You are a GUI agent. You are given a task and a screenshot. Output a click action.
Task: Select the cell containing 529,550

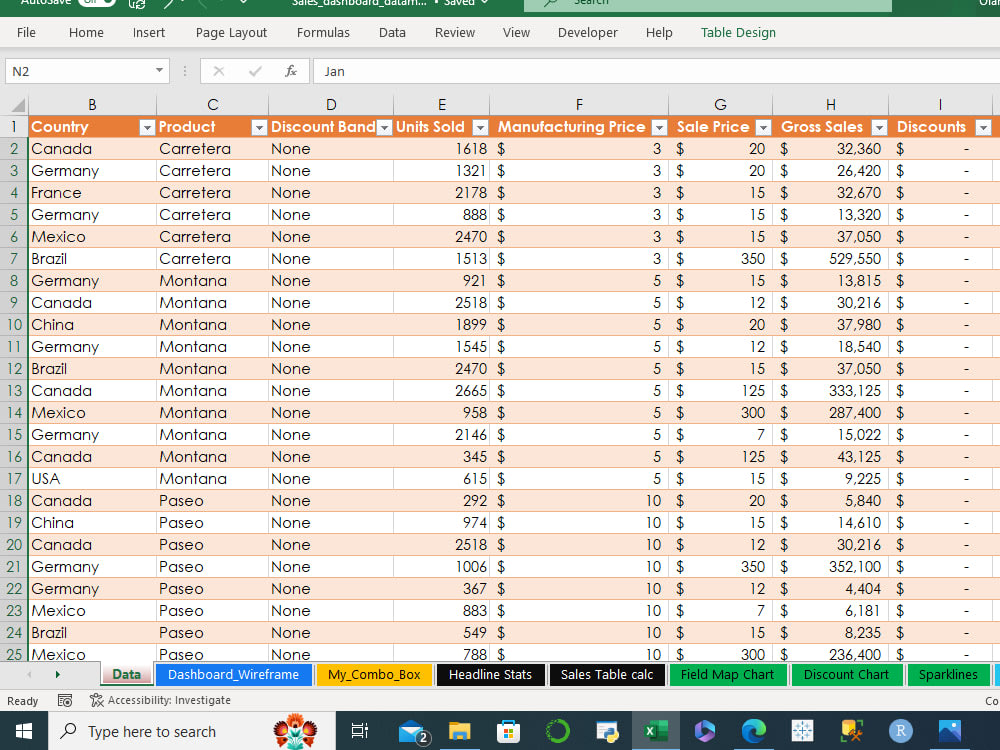point(830,259)
